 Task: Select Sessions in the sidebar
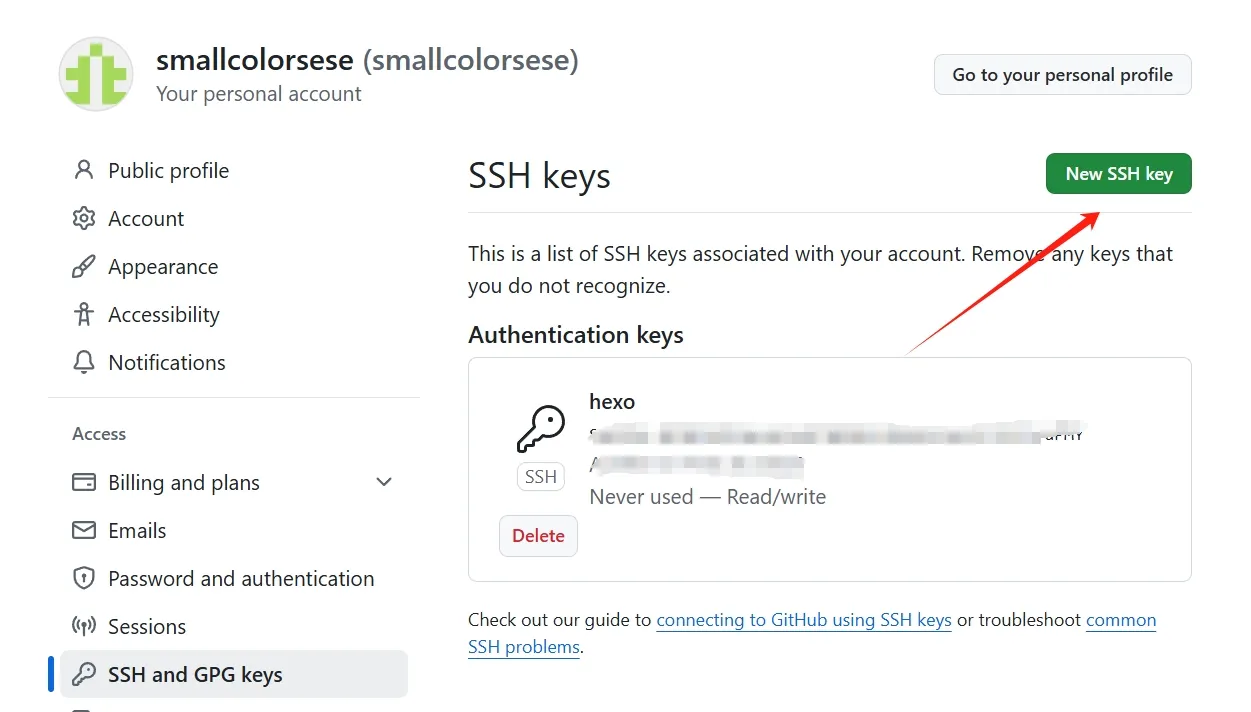234,626
